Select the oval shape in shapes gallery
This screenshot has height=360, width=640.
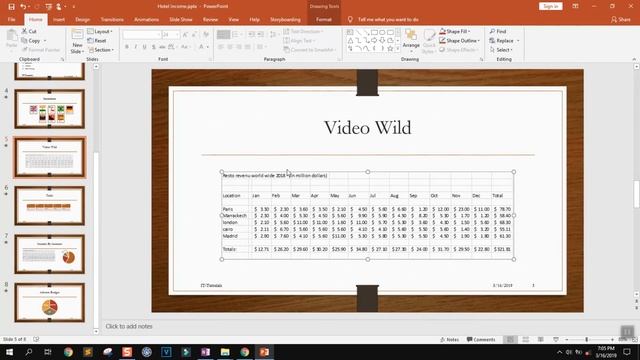click(382, 32)
